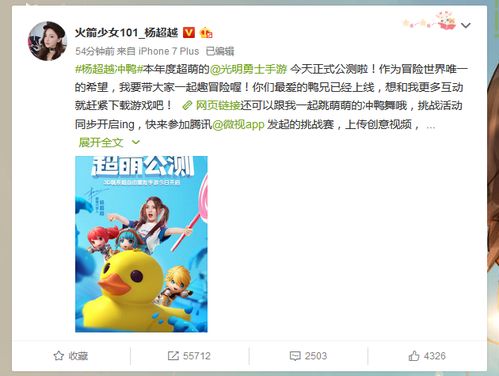Open the post options chevron menu
This screenshot has width=499, height=376.
point(466,25)
